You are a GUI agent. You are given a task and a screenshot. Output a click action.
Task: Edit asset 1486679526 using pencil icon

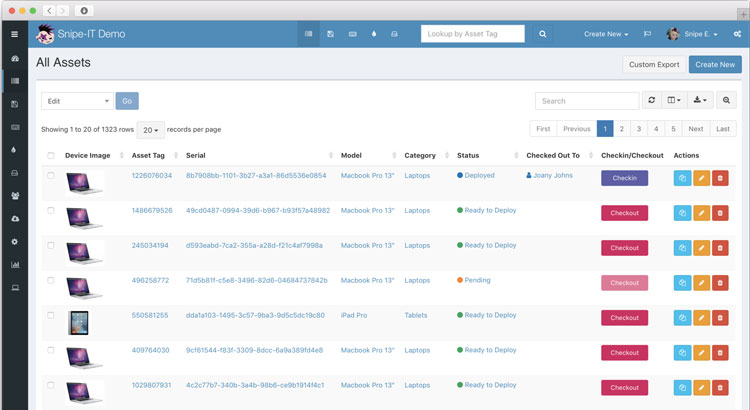(701, 213)
